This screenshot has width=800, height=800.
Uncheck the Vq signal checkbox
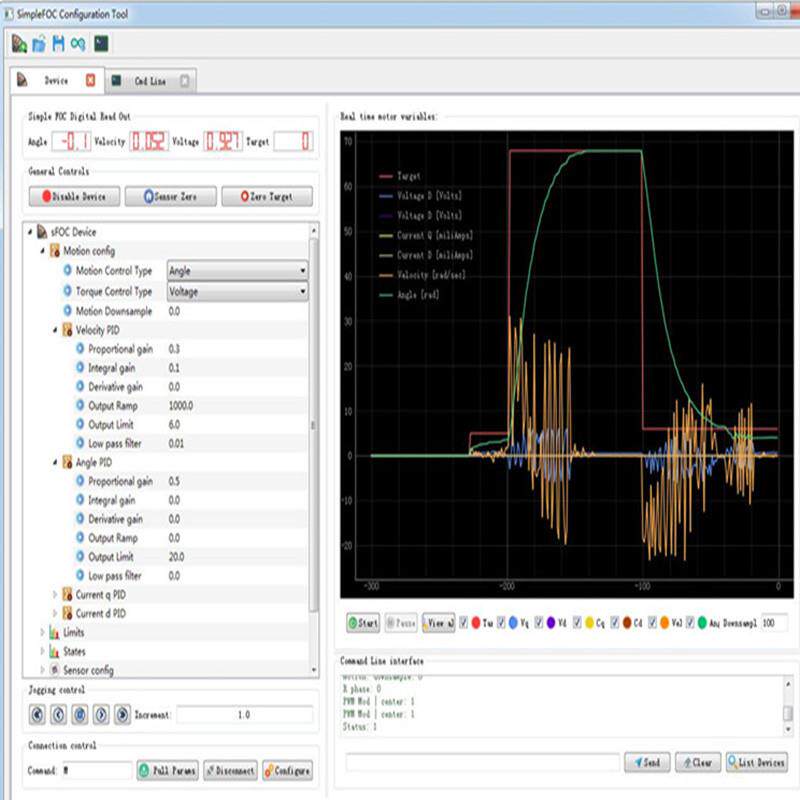pos(502,623)
